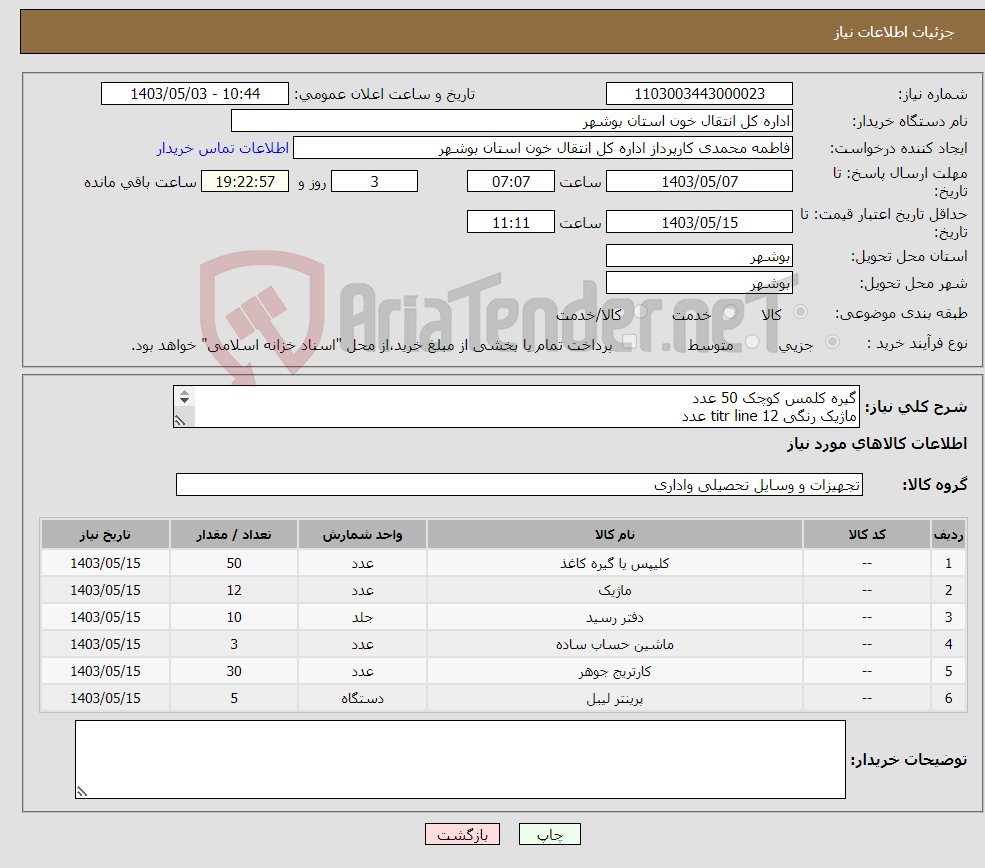Screen dimensions: 985x868
Task: Click the جزئیات اطلاعات نیاز header title
Action: click(x=894, y=32)
